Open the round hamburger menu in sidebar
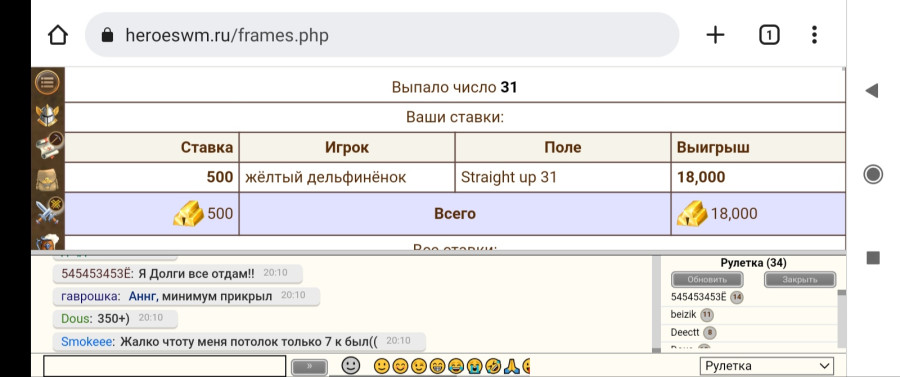This screenshot has height=377, width=900. 47,82
